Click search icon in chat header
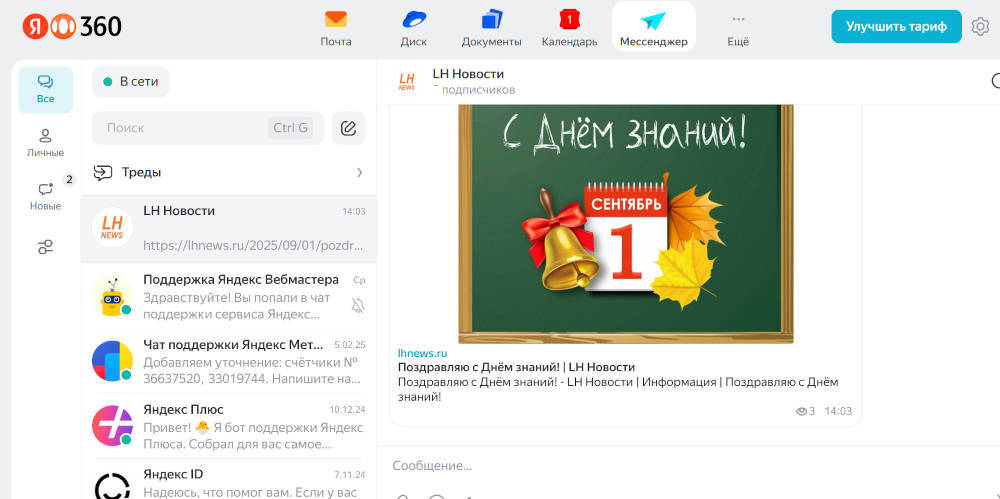Image resolution: width=1000 pixels, height=499 pixels. (996, 81)
